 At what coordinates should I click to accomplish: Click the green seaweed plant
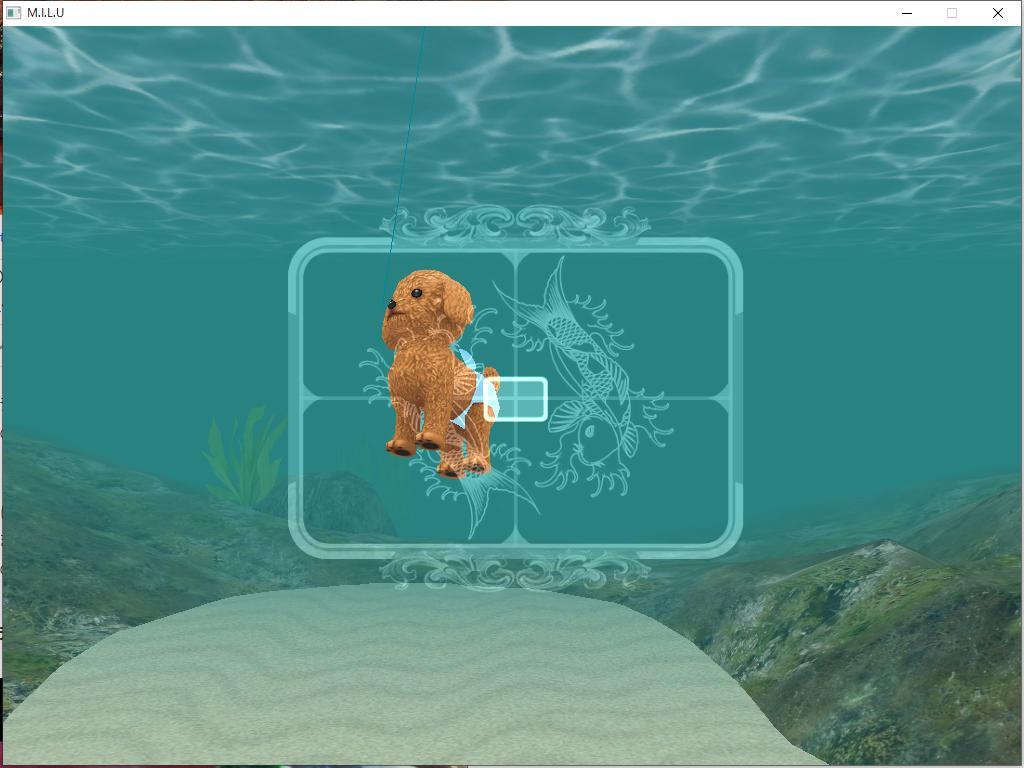click(x=245, y=455)
